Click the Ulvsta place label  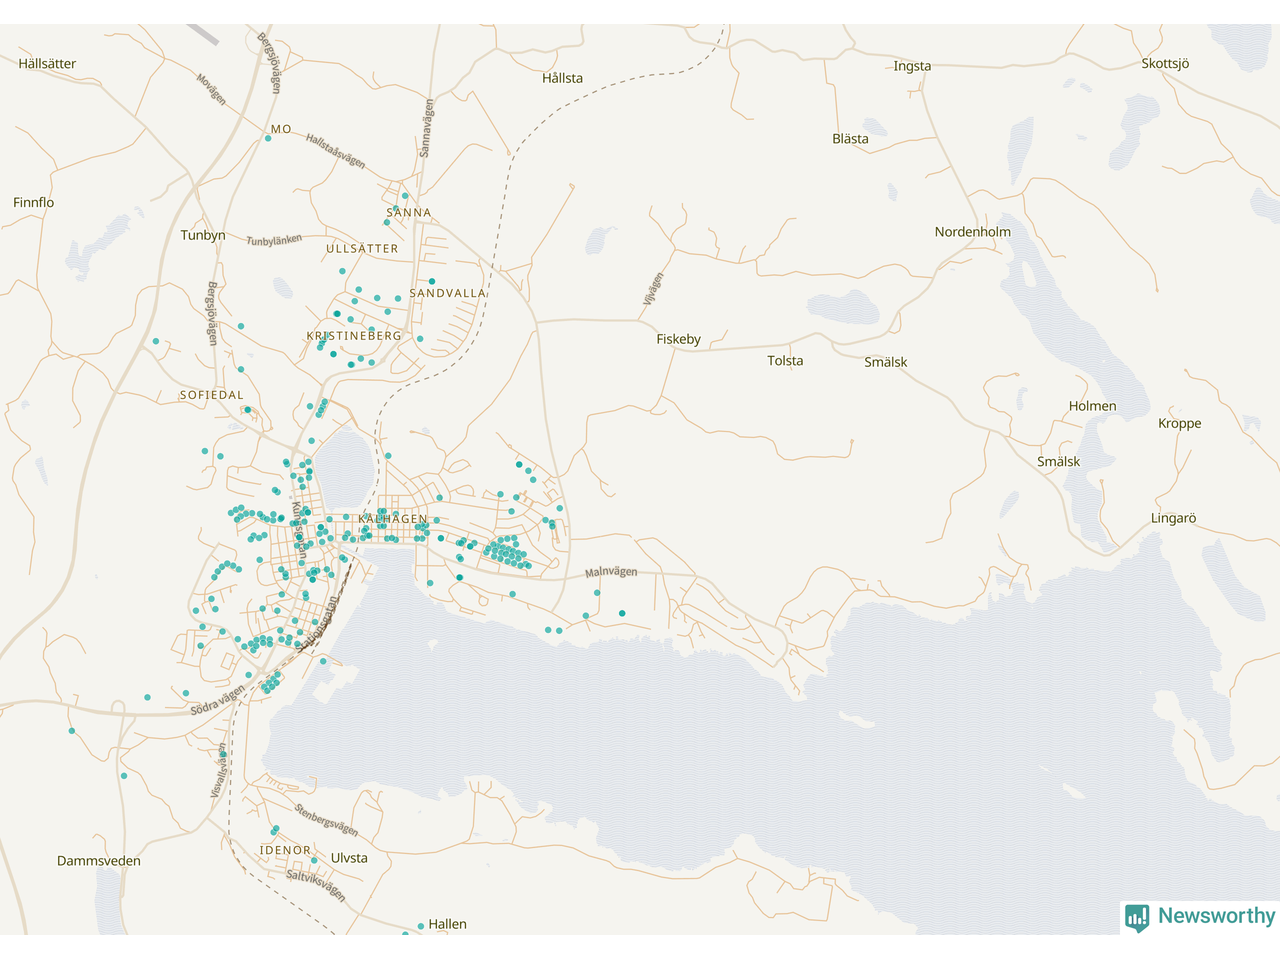pos(349,858)
